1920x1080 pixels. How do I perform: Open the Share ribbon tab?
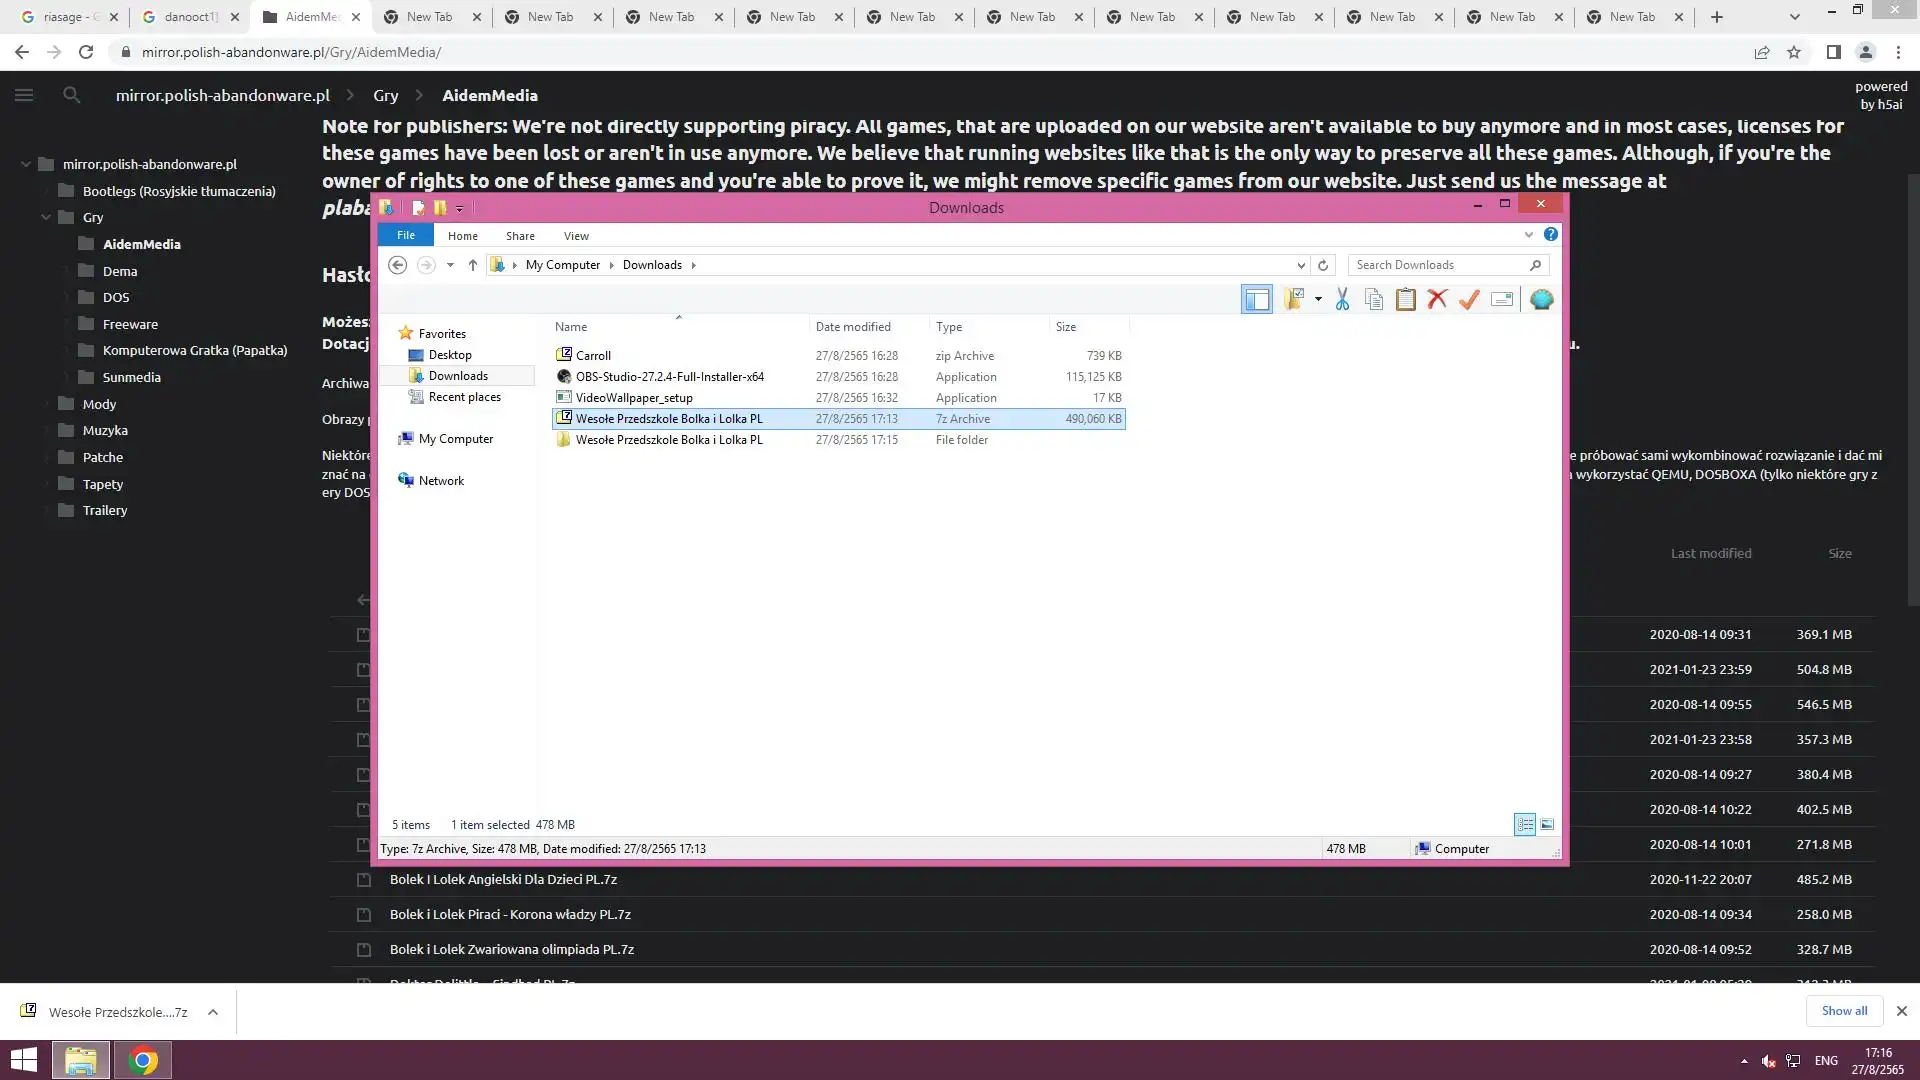click(x=520, y=236)
